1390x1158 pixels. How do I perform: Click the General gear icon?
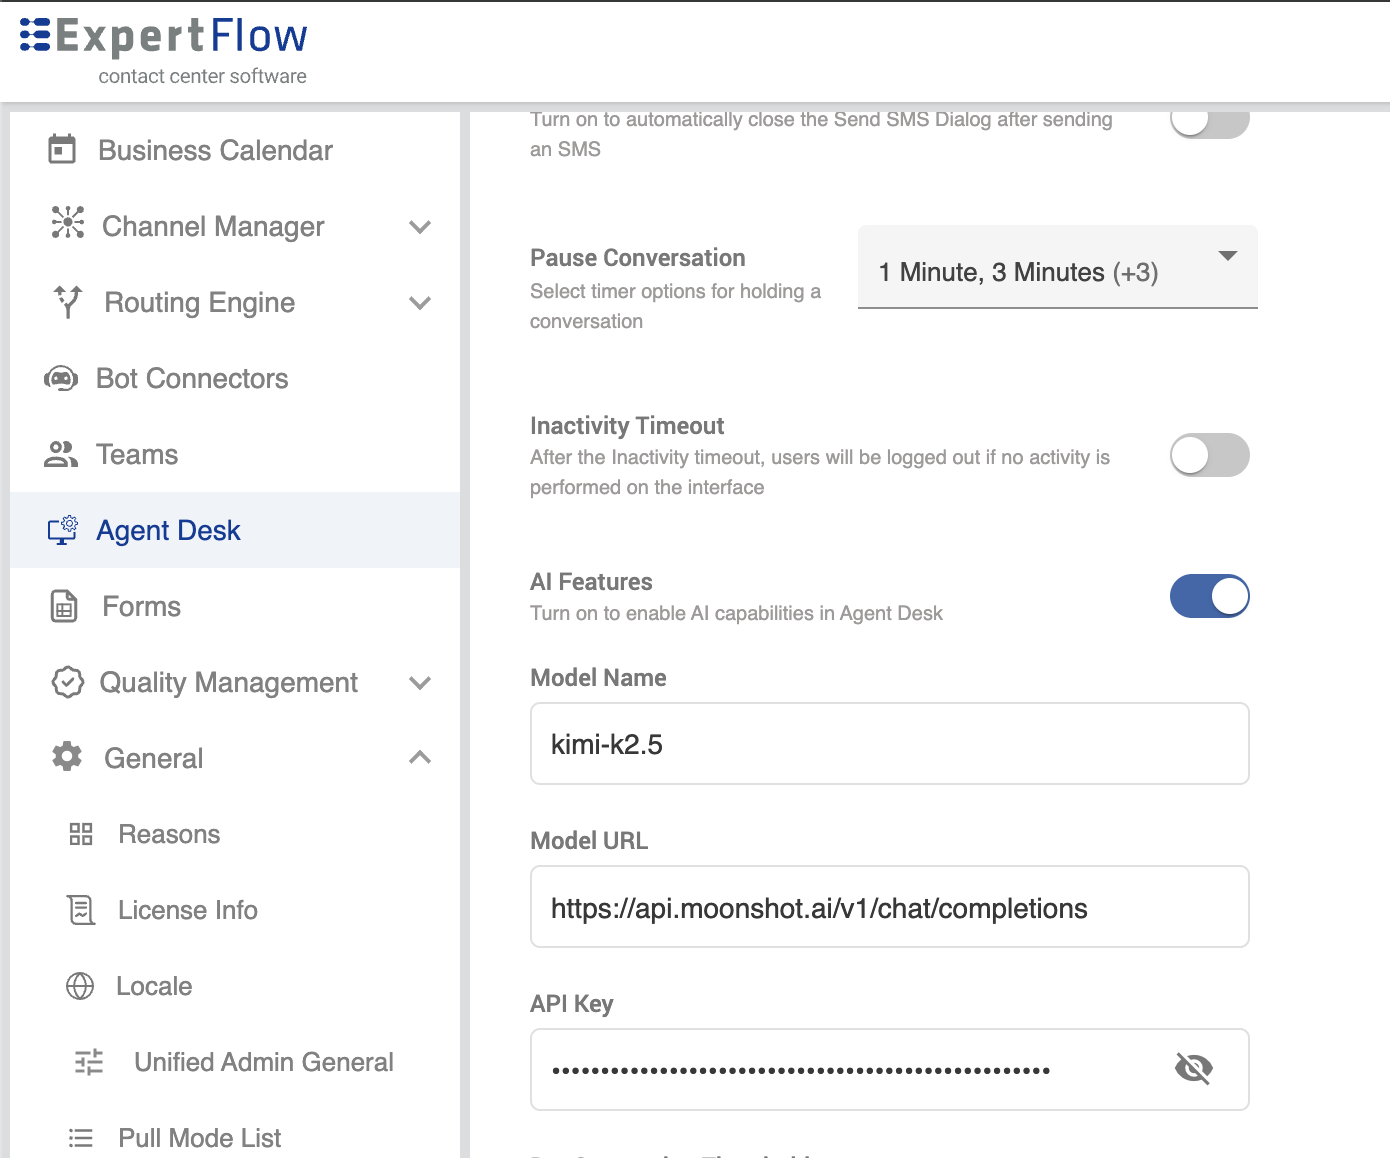point(67,756)
